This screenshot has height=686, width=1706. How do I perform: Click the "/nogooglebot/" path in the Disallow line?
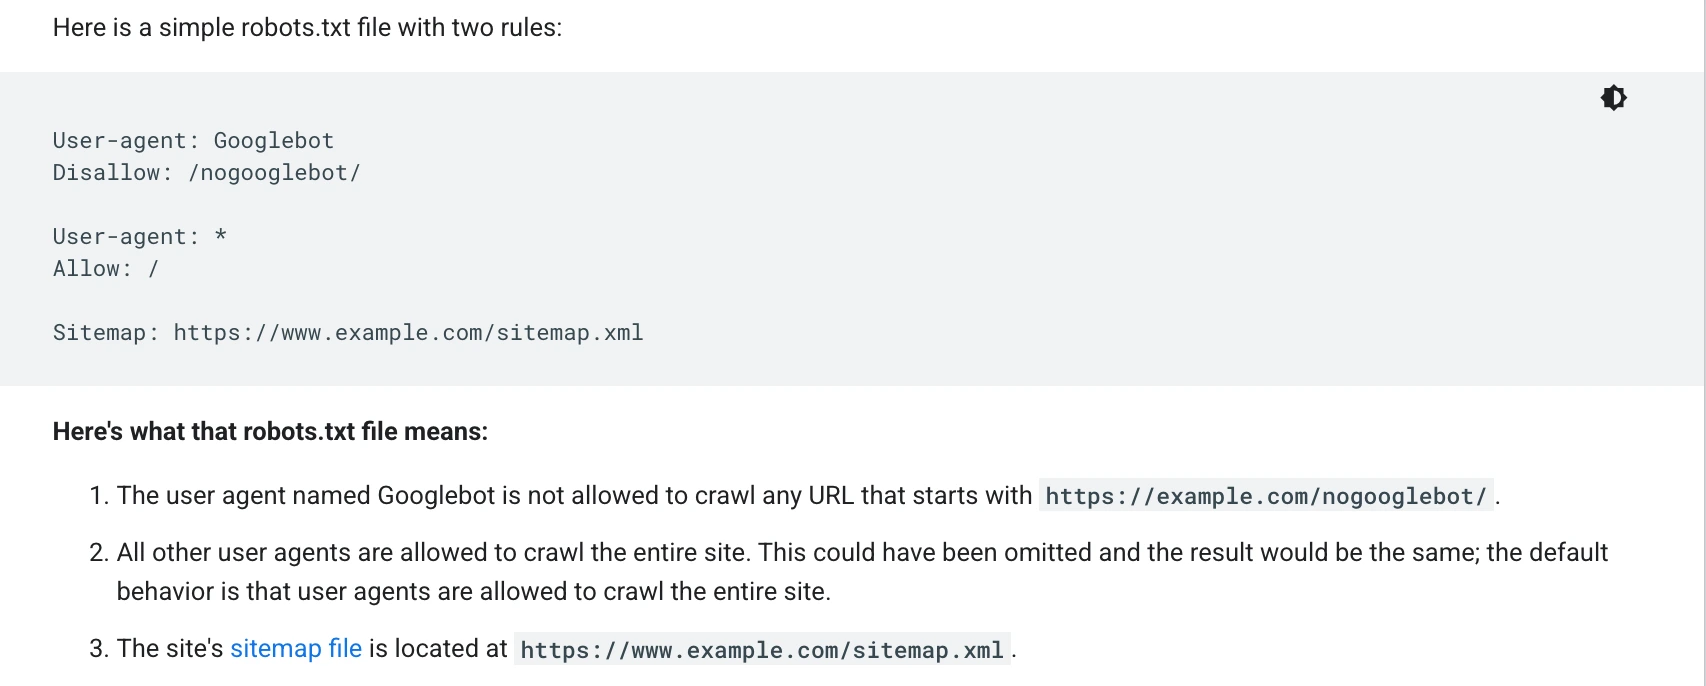[x=274, y=173]
